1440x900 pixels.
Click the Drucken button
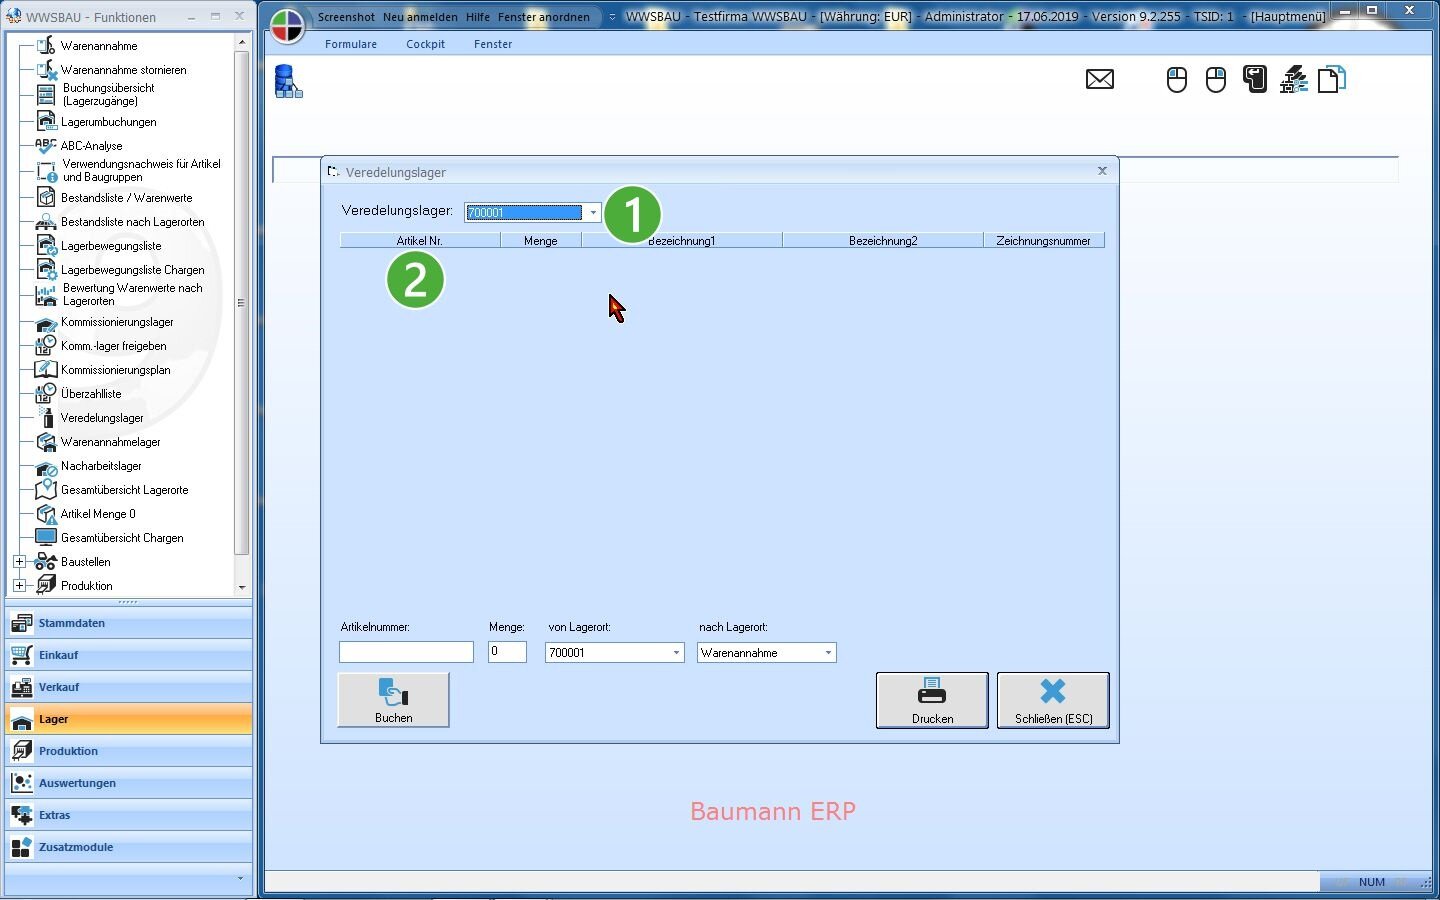tap(932, 700)
